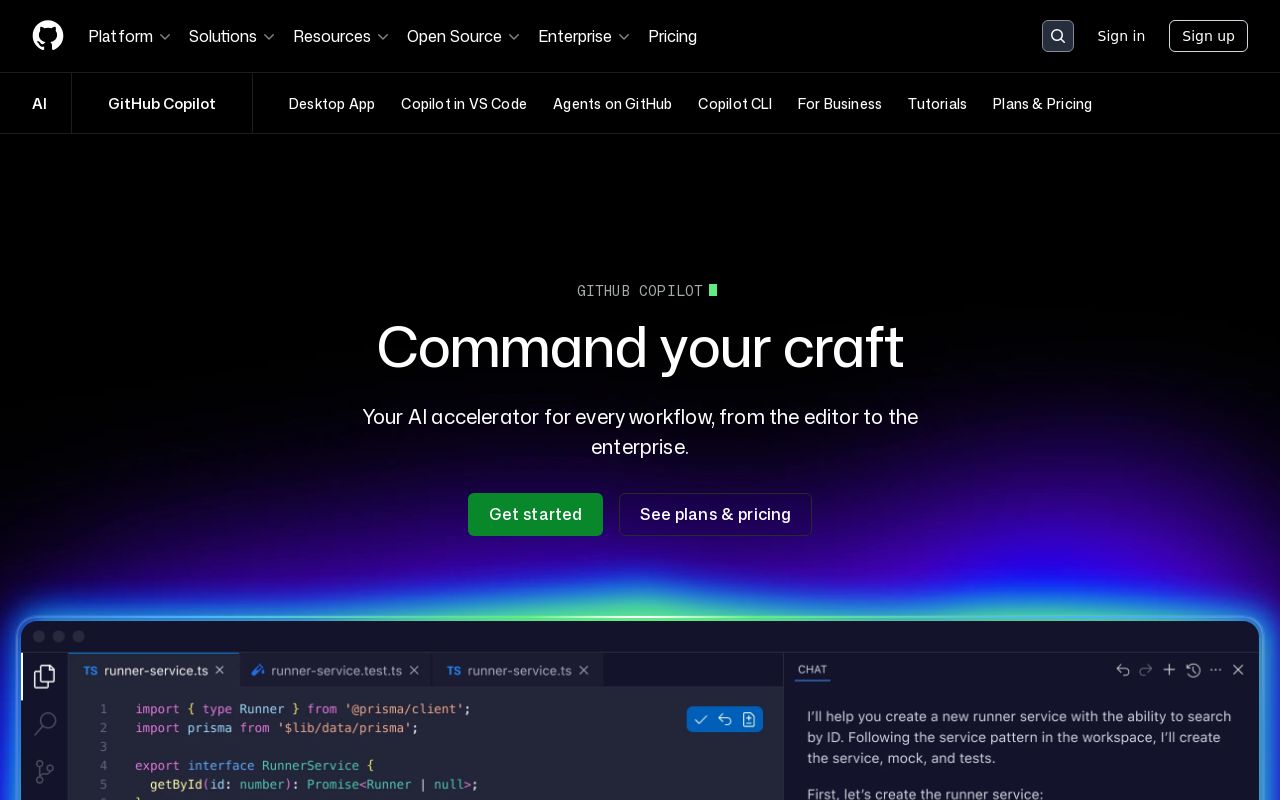Click the file diff icon in the blue toolbar

749,719
